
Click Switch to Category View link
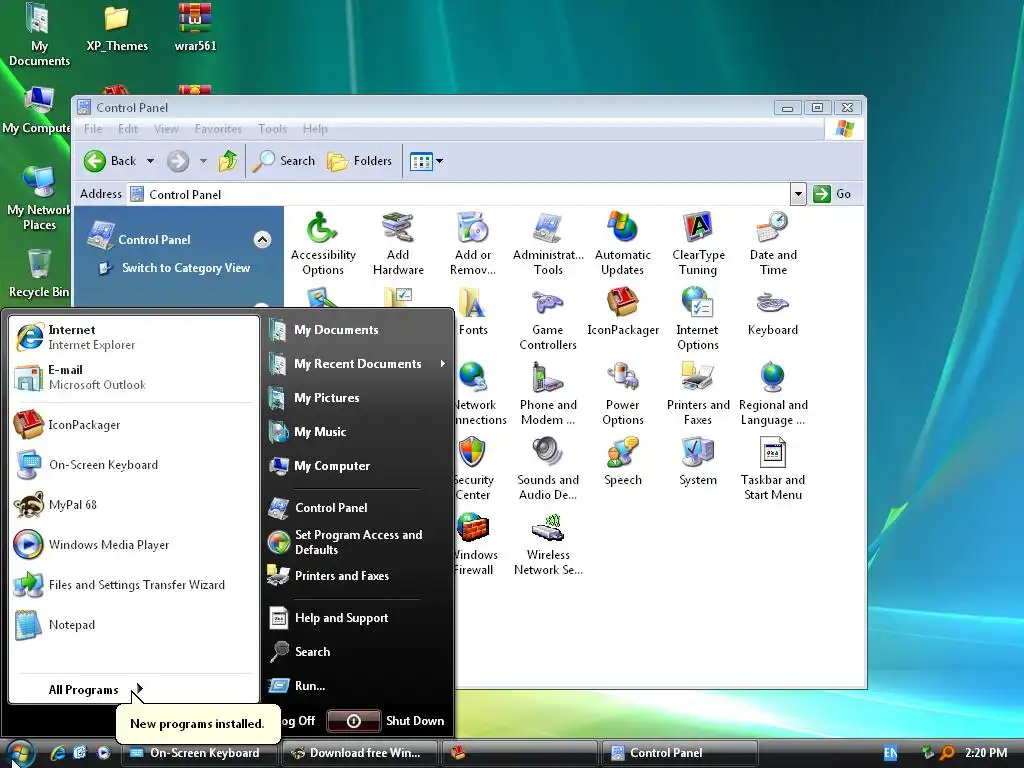tap(186, 268)
